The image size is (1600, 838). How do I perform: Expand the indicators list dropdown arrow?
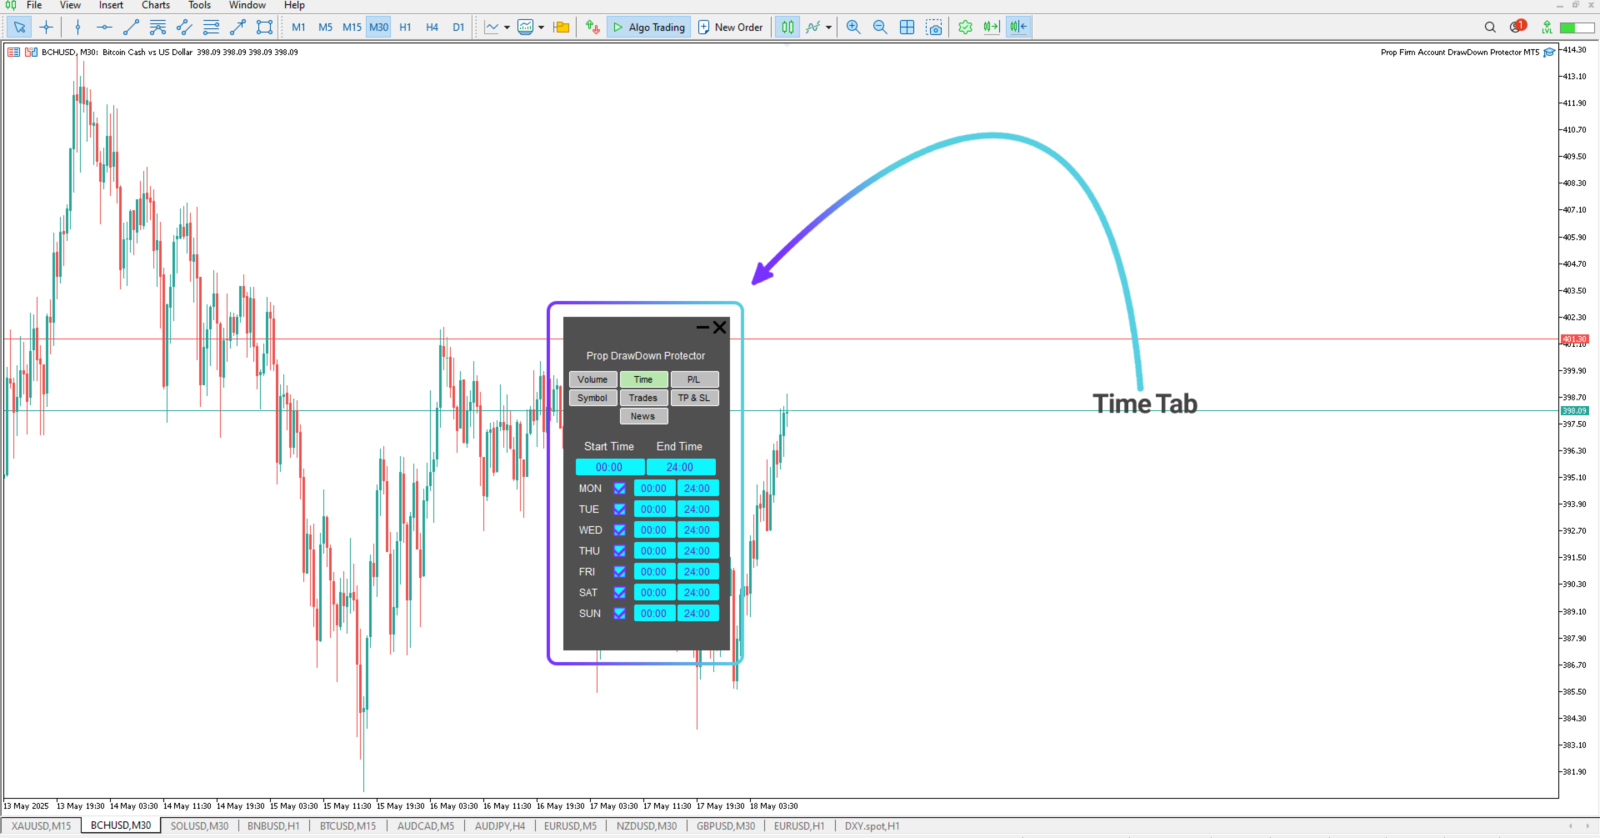[828, 27]
